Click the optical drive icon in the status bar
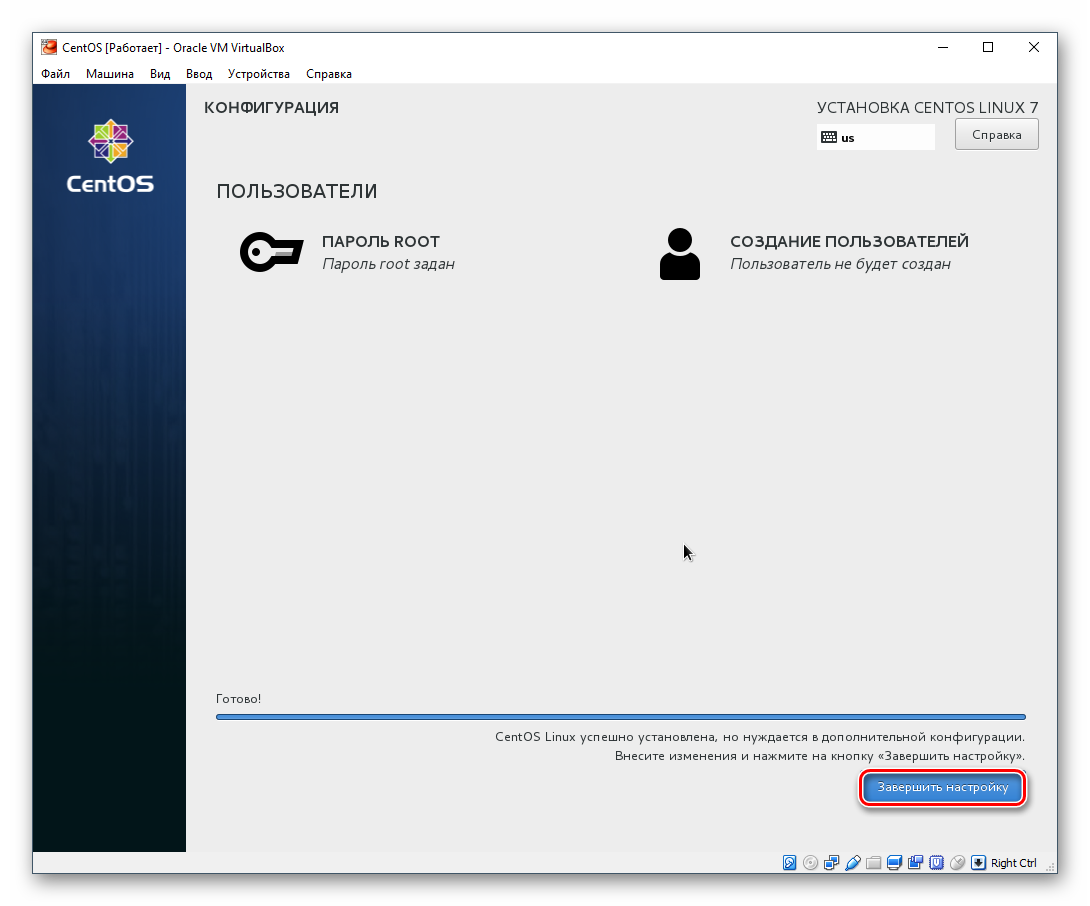1090x906 pixels. point(808,862)
